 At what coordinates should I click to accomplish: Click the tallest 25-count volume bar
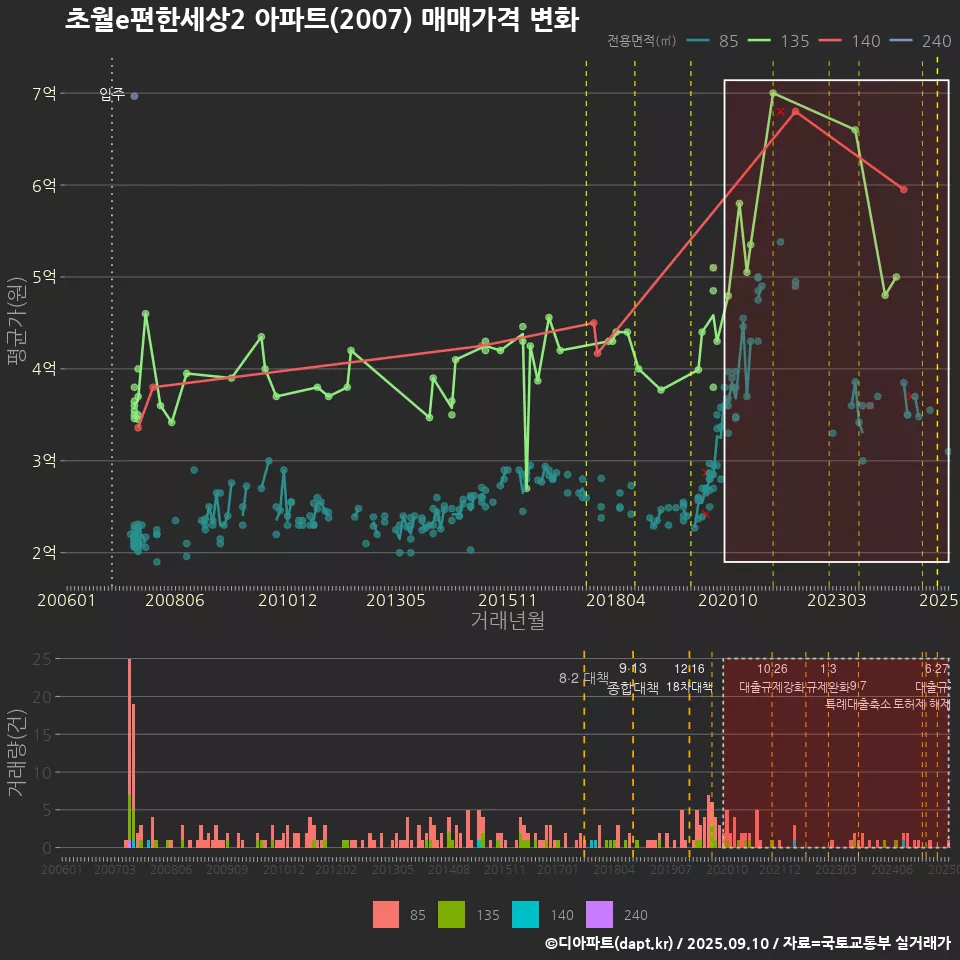click(x=130, y=753)
